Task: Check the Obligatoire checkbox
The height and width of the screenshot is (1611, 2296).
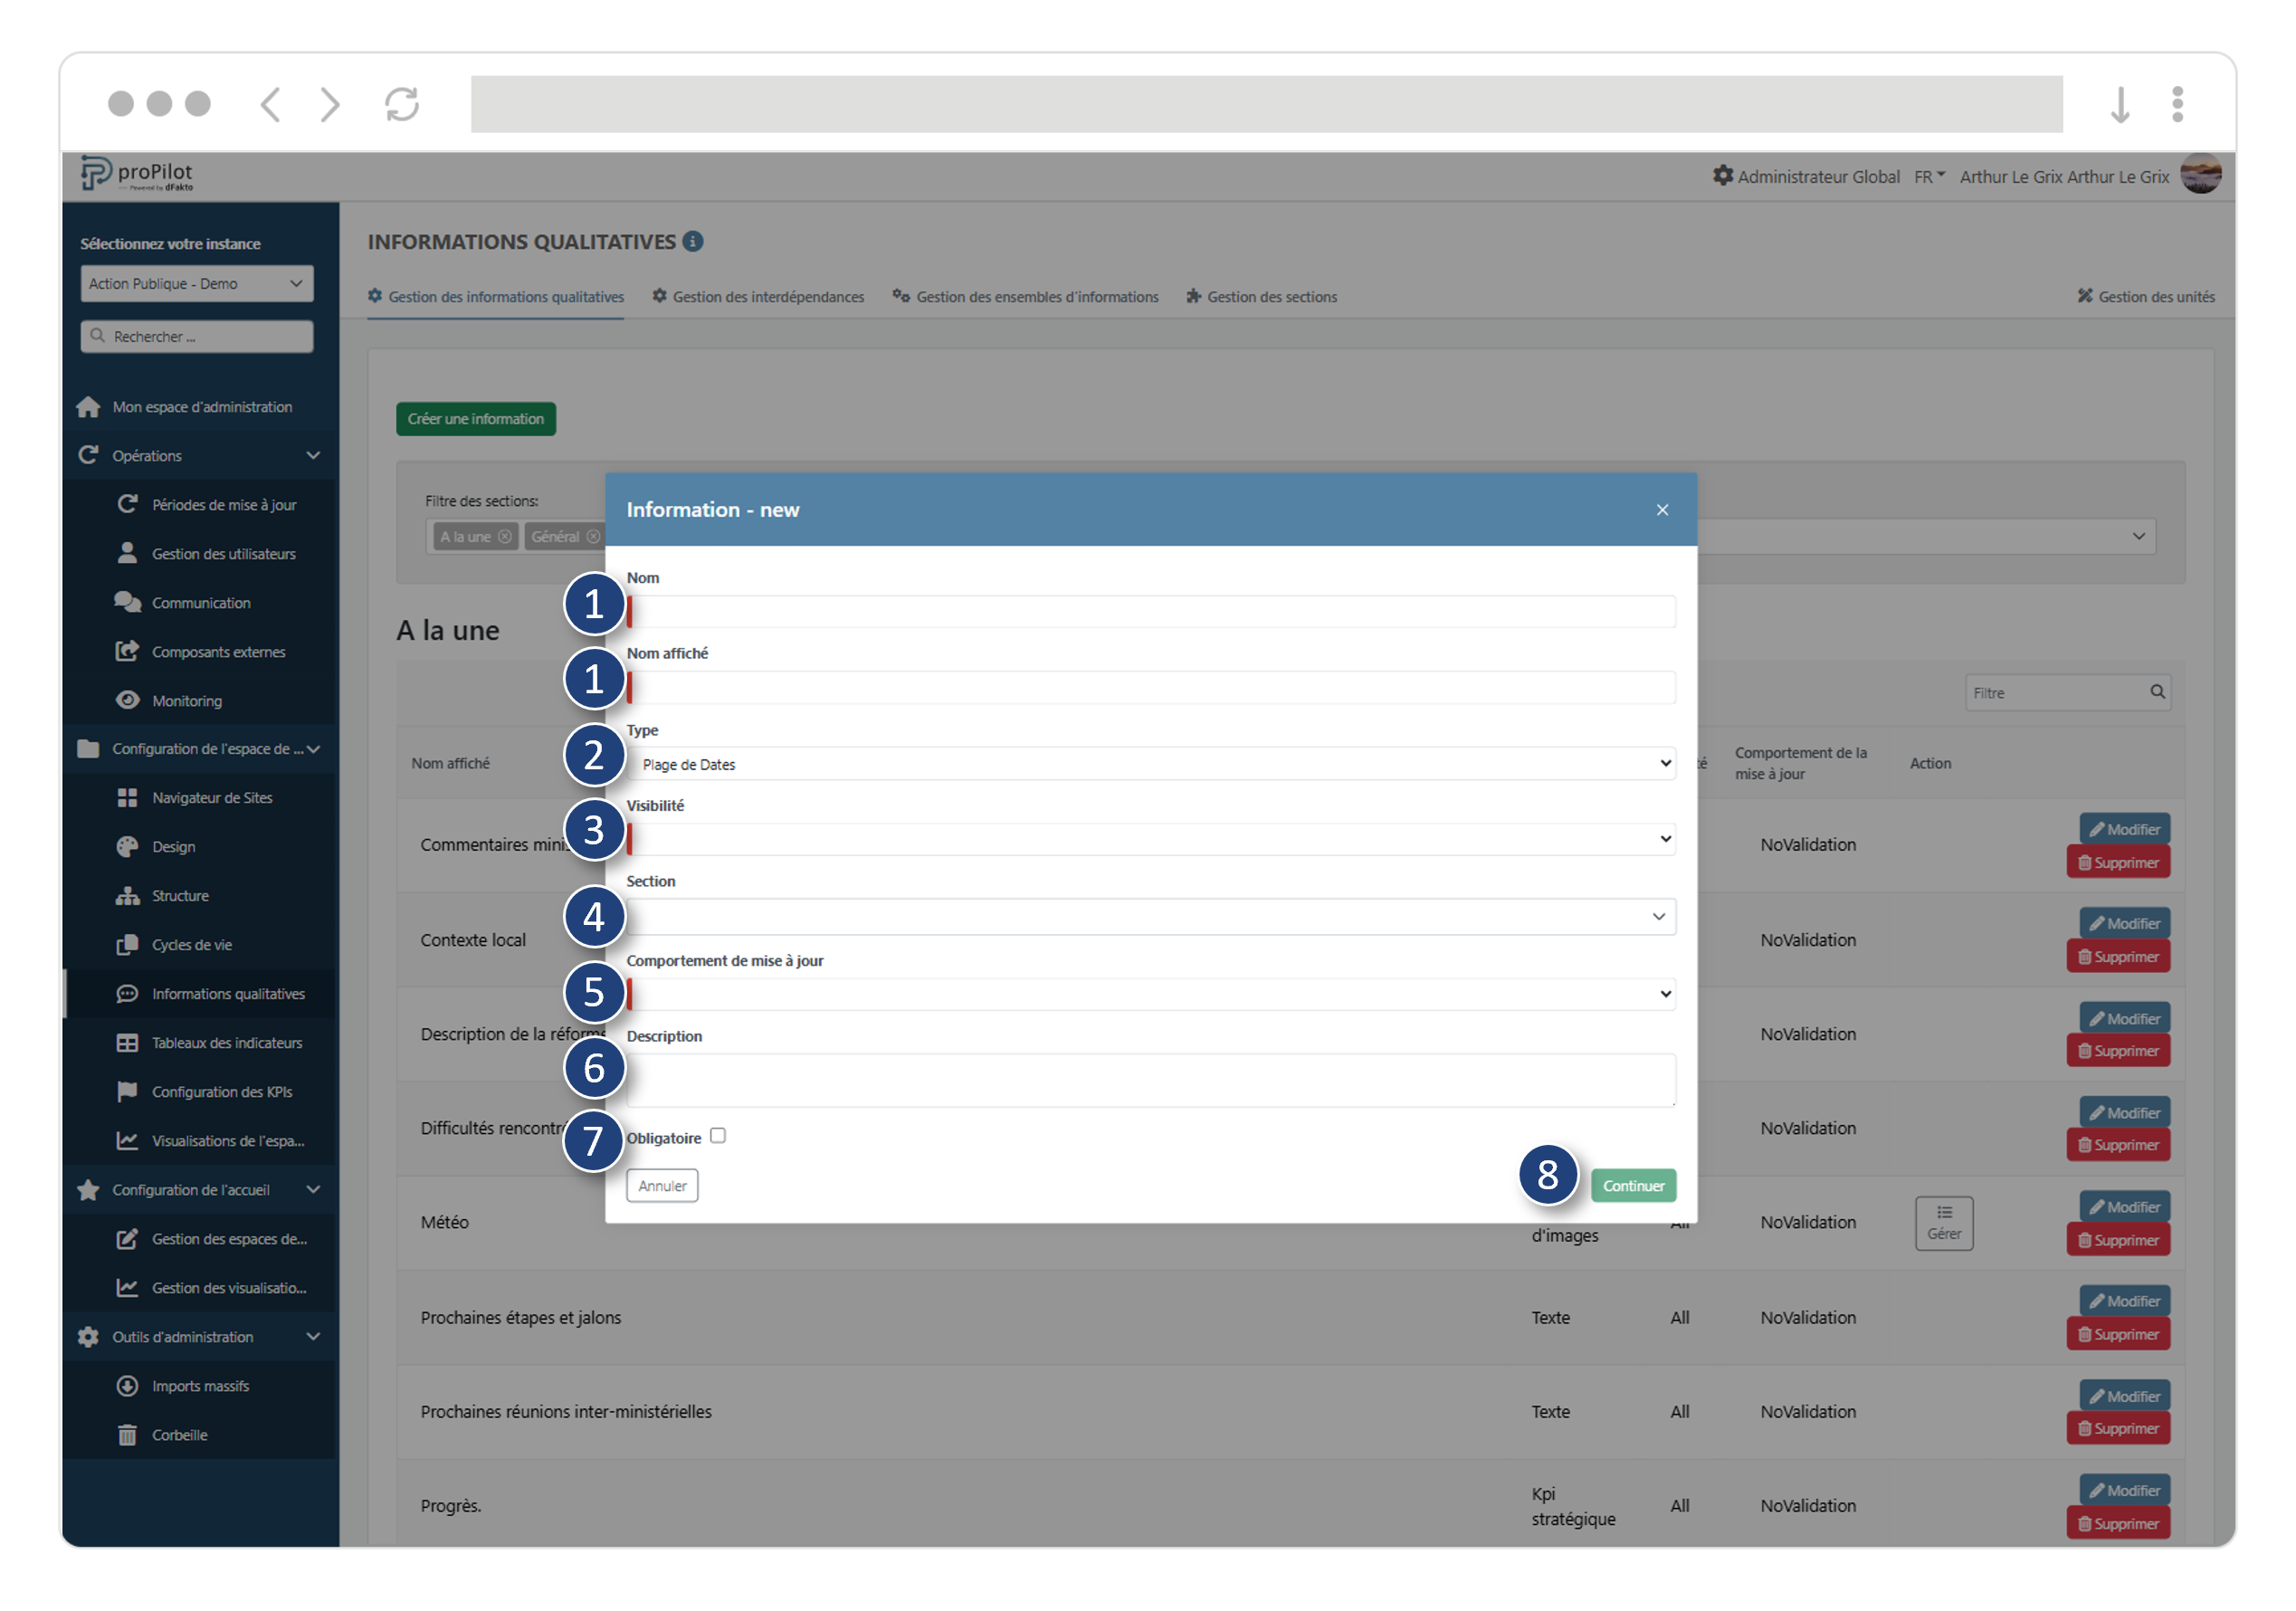Action: coord(718,1135)
